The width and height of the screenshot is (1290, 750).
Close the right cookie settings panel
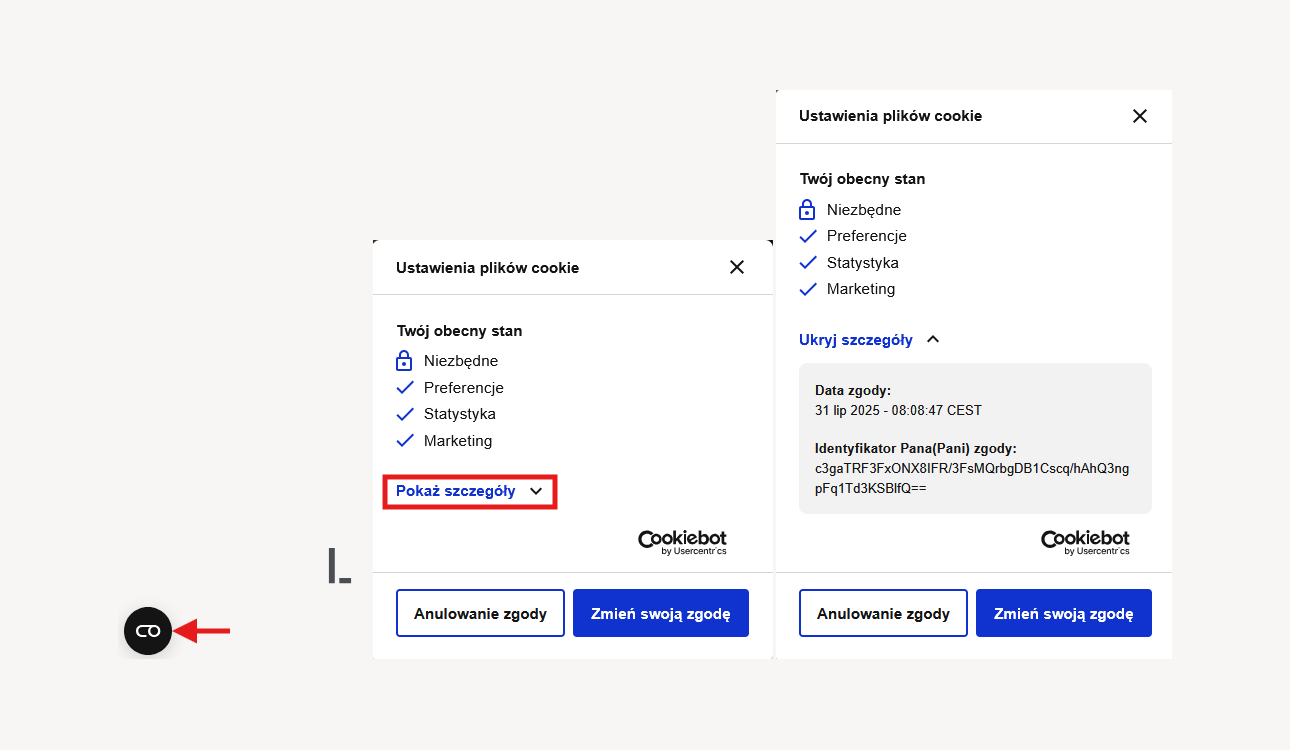[1140, 116]
